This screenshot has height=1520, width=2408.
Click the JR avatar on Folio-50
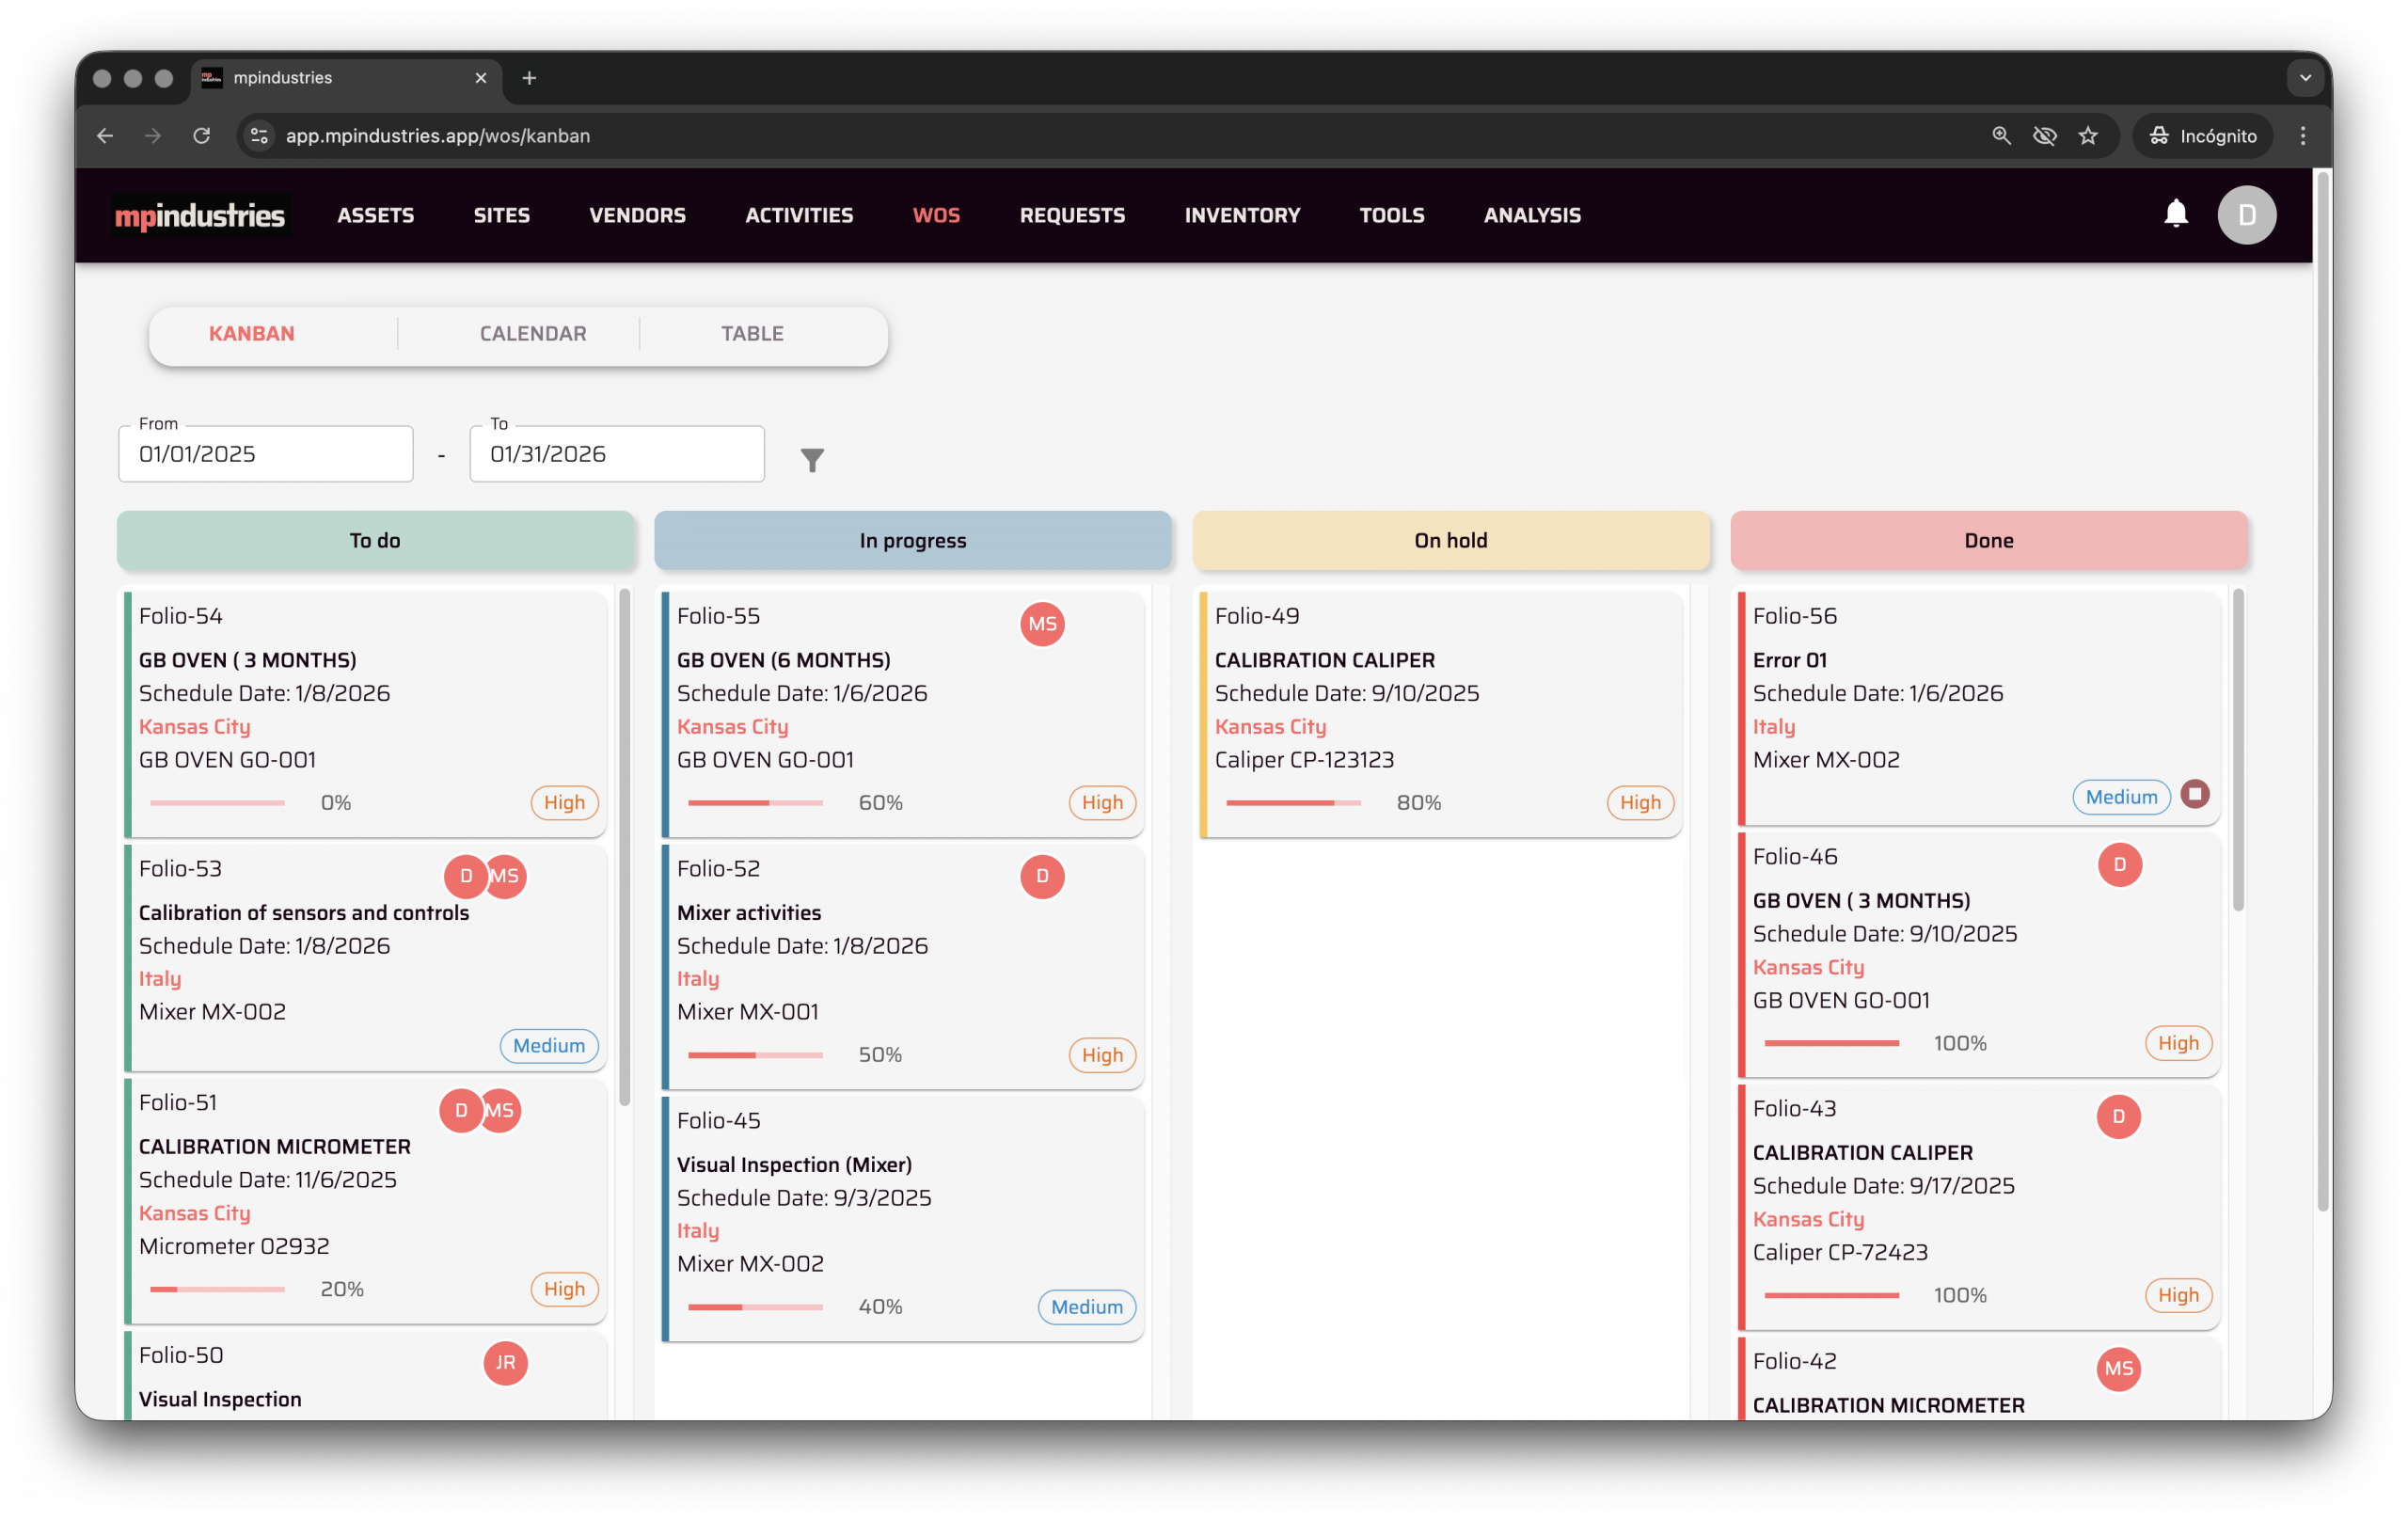(x=505, y=1362)
